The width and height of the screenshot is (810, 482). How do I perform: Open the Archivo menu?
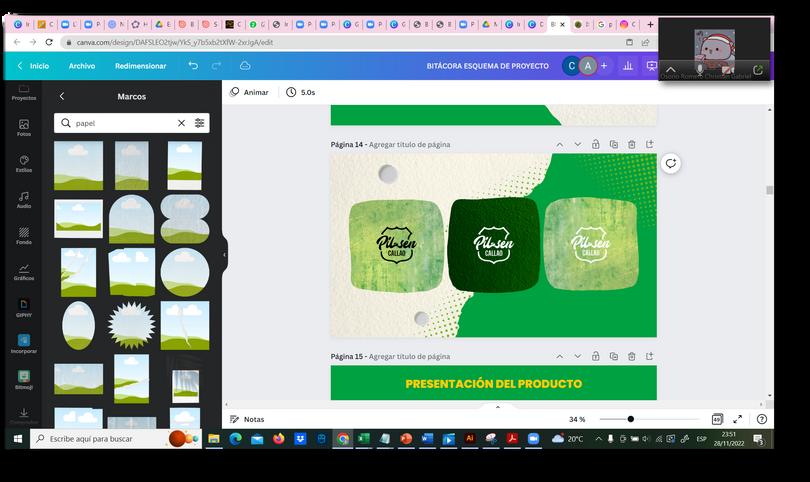coord(82,66)
